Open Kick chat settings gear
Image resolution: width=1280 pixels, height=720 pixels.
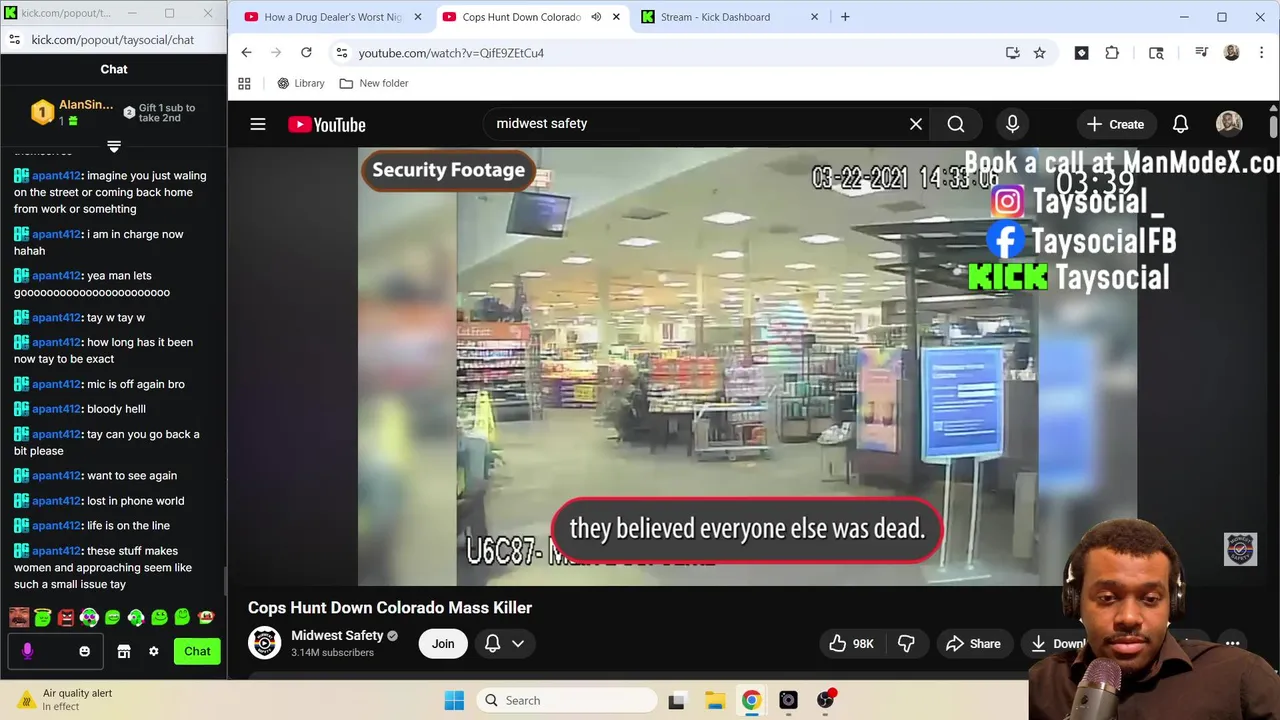click(x=154, y=651)
